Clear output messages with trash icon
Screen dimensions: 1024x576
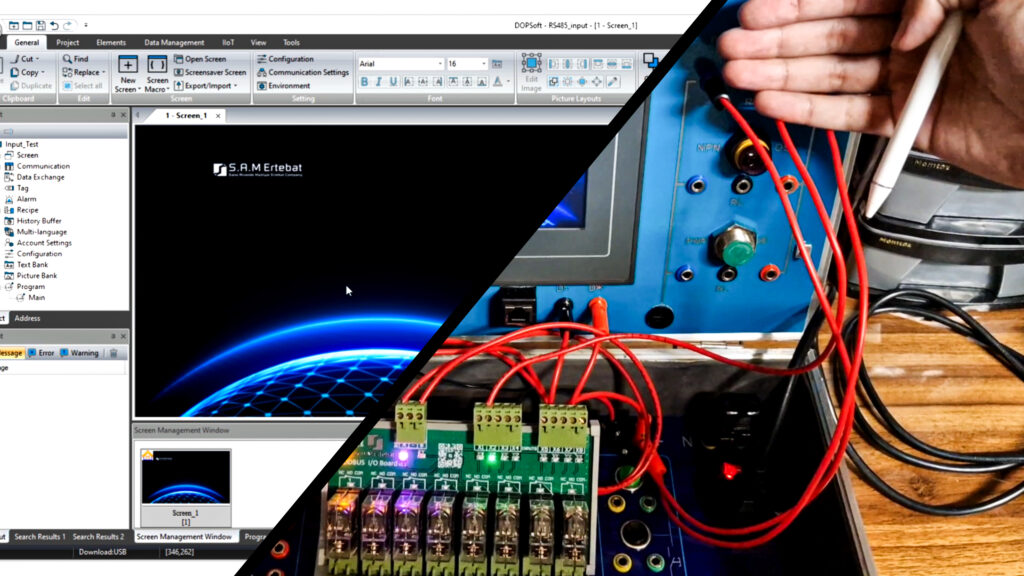113,353
